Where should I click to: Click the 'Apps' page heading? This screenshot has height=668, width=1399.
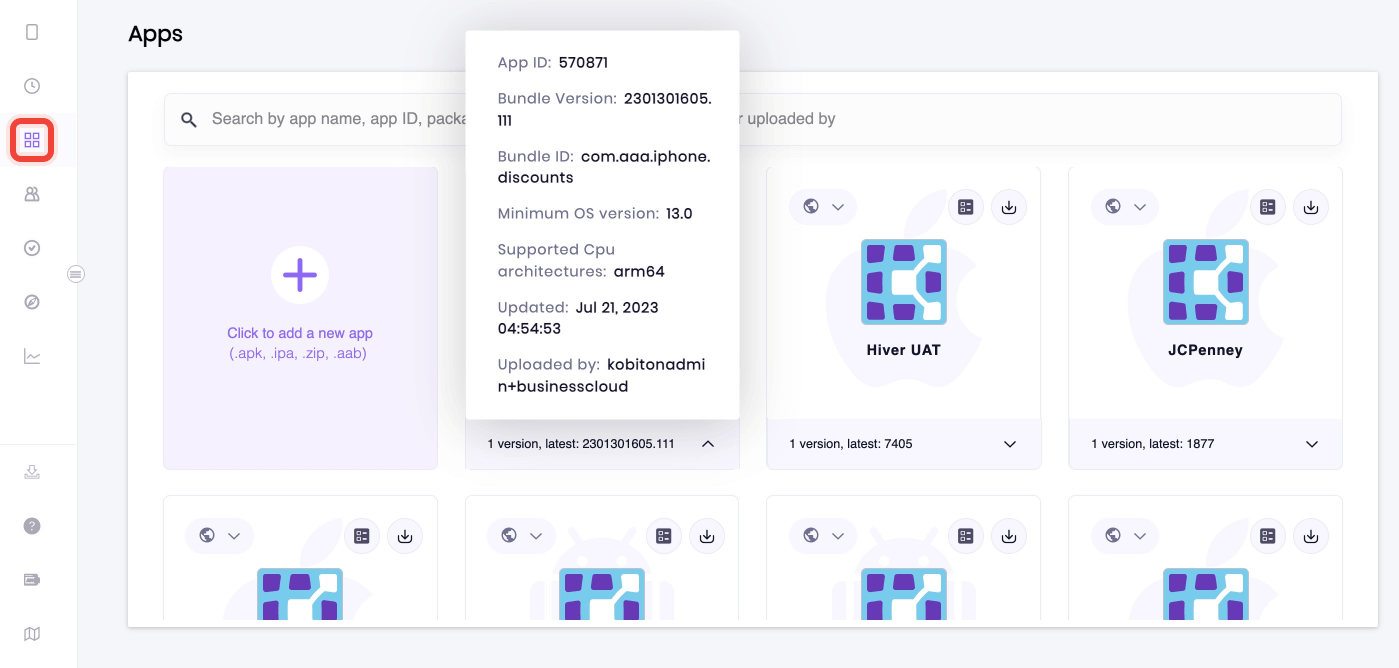tap(155, 34)
